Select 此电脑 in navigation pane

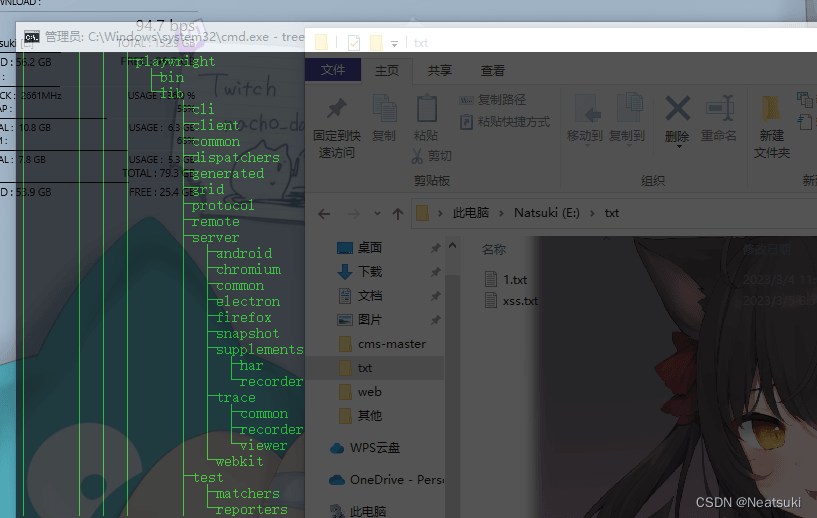click(358, 511)
